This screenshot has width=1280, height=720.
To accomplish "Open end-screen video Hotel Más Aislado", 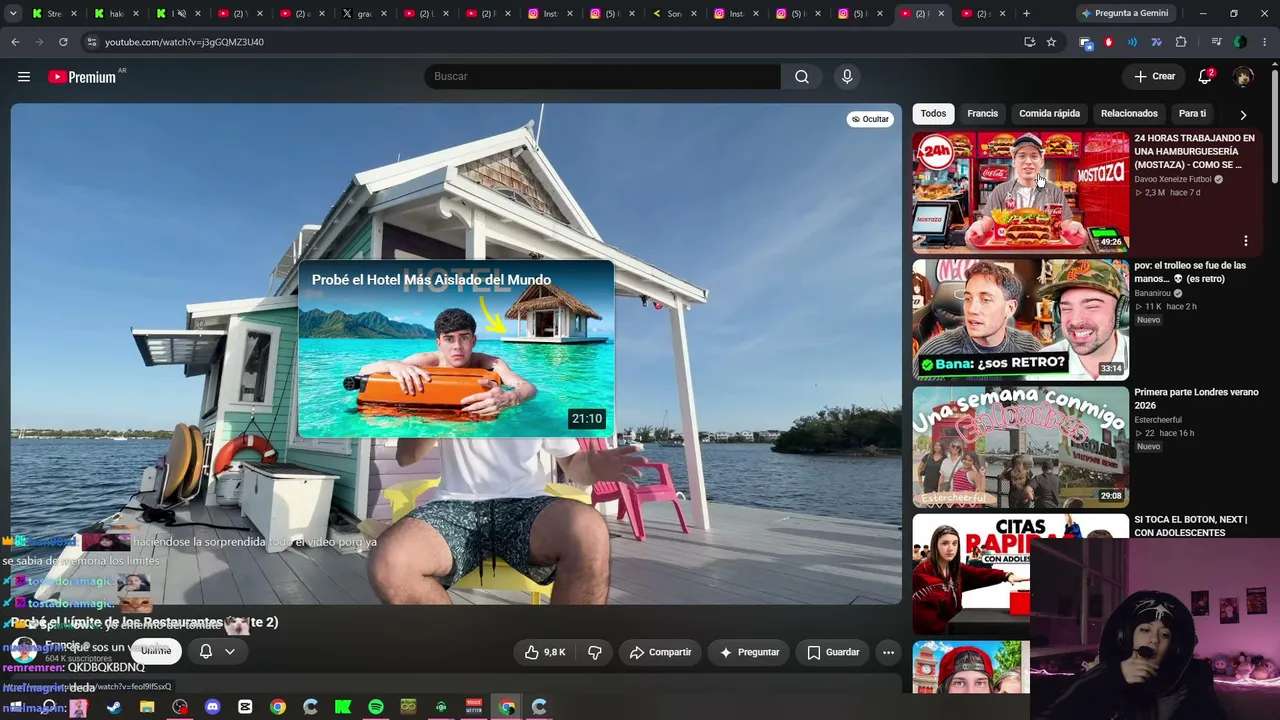I will coord(456,349).
